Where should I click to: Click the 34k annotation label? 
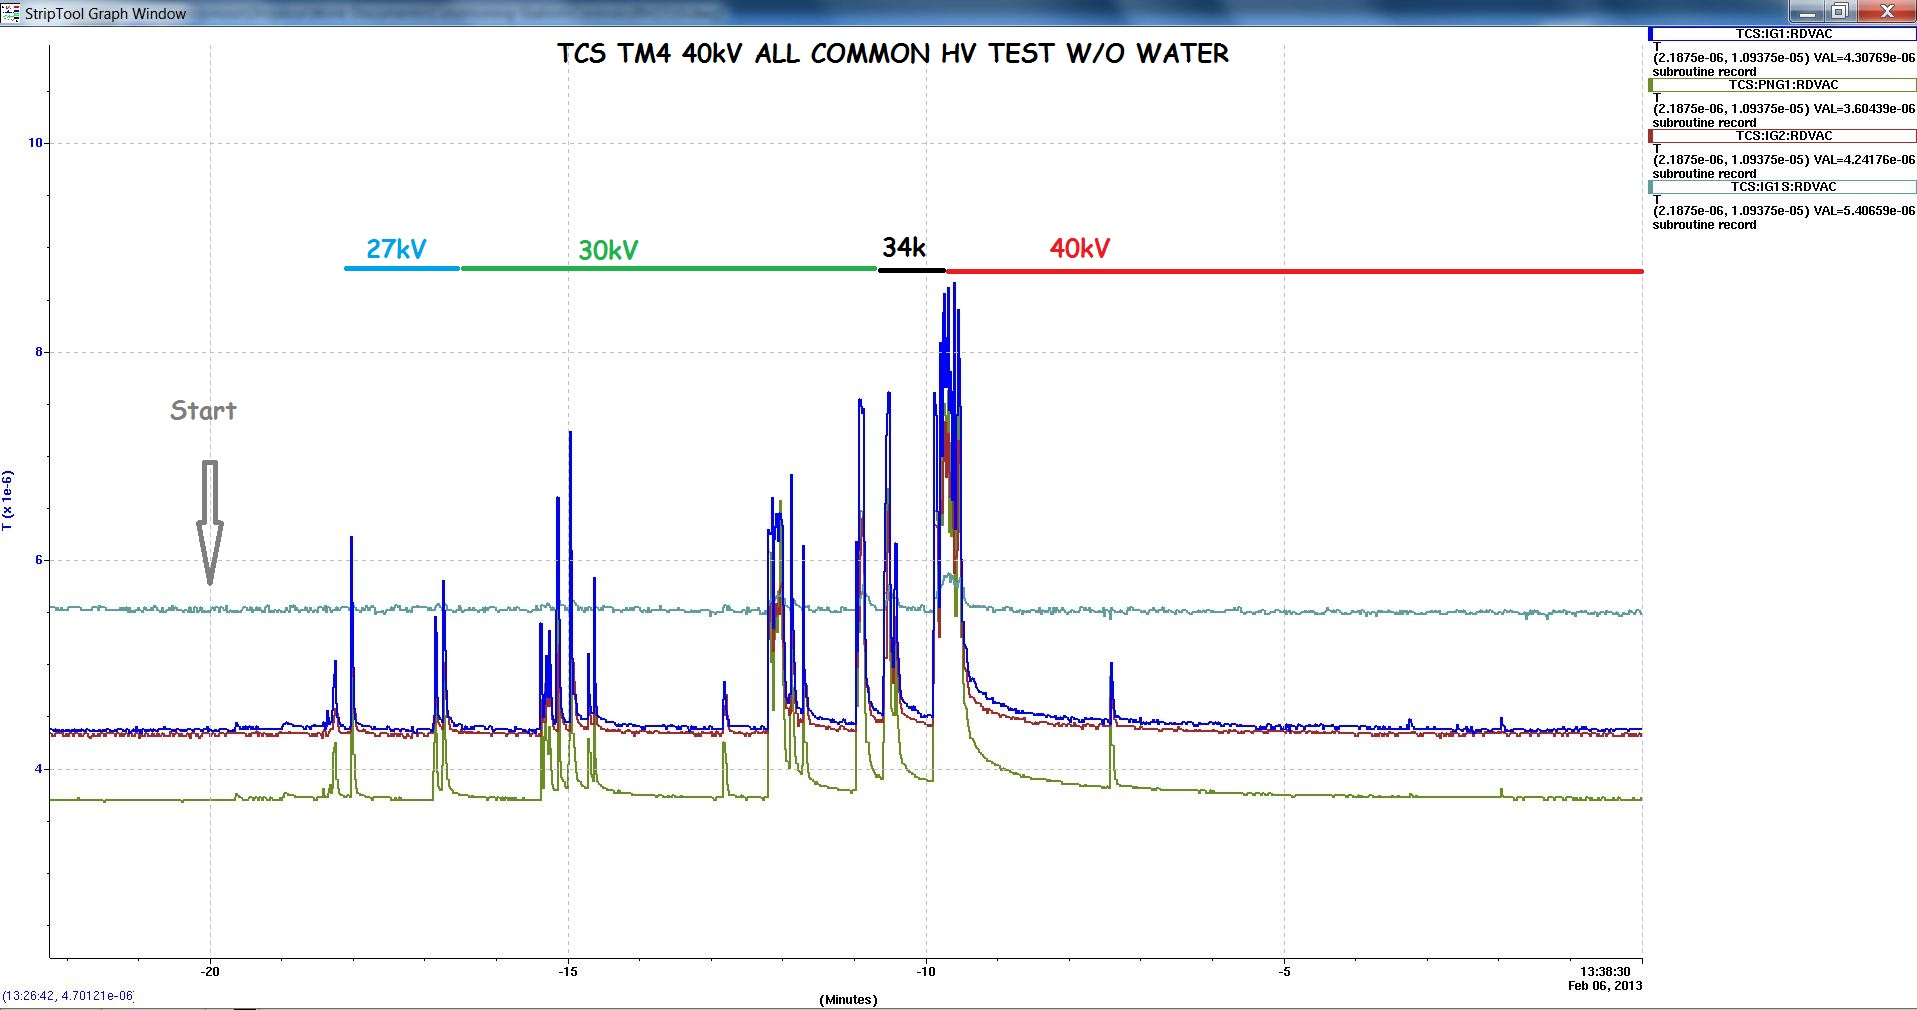pyautogui.click(x=904, y=247)
